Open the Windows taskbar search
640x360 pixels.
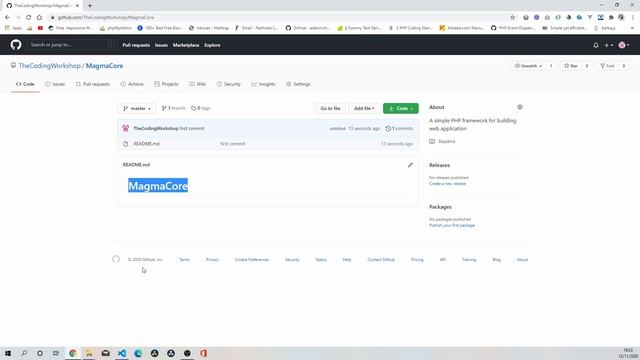(x=24, y=353)
